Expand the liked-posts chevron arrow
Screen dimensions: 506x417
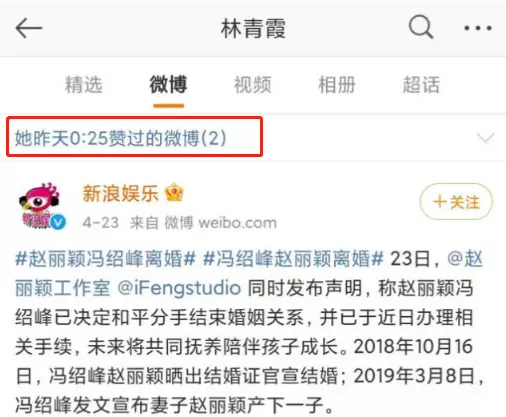coord(485,137)
